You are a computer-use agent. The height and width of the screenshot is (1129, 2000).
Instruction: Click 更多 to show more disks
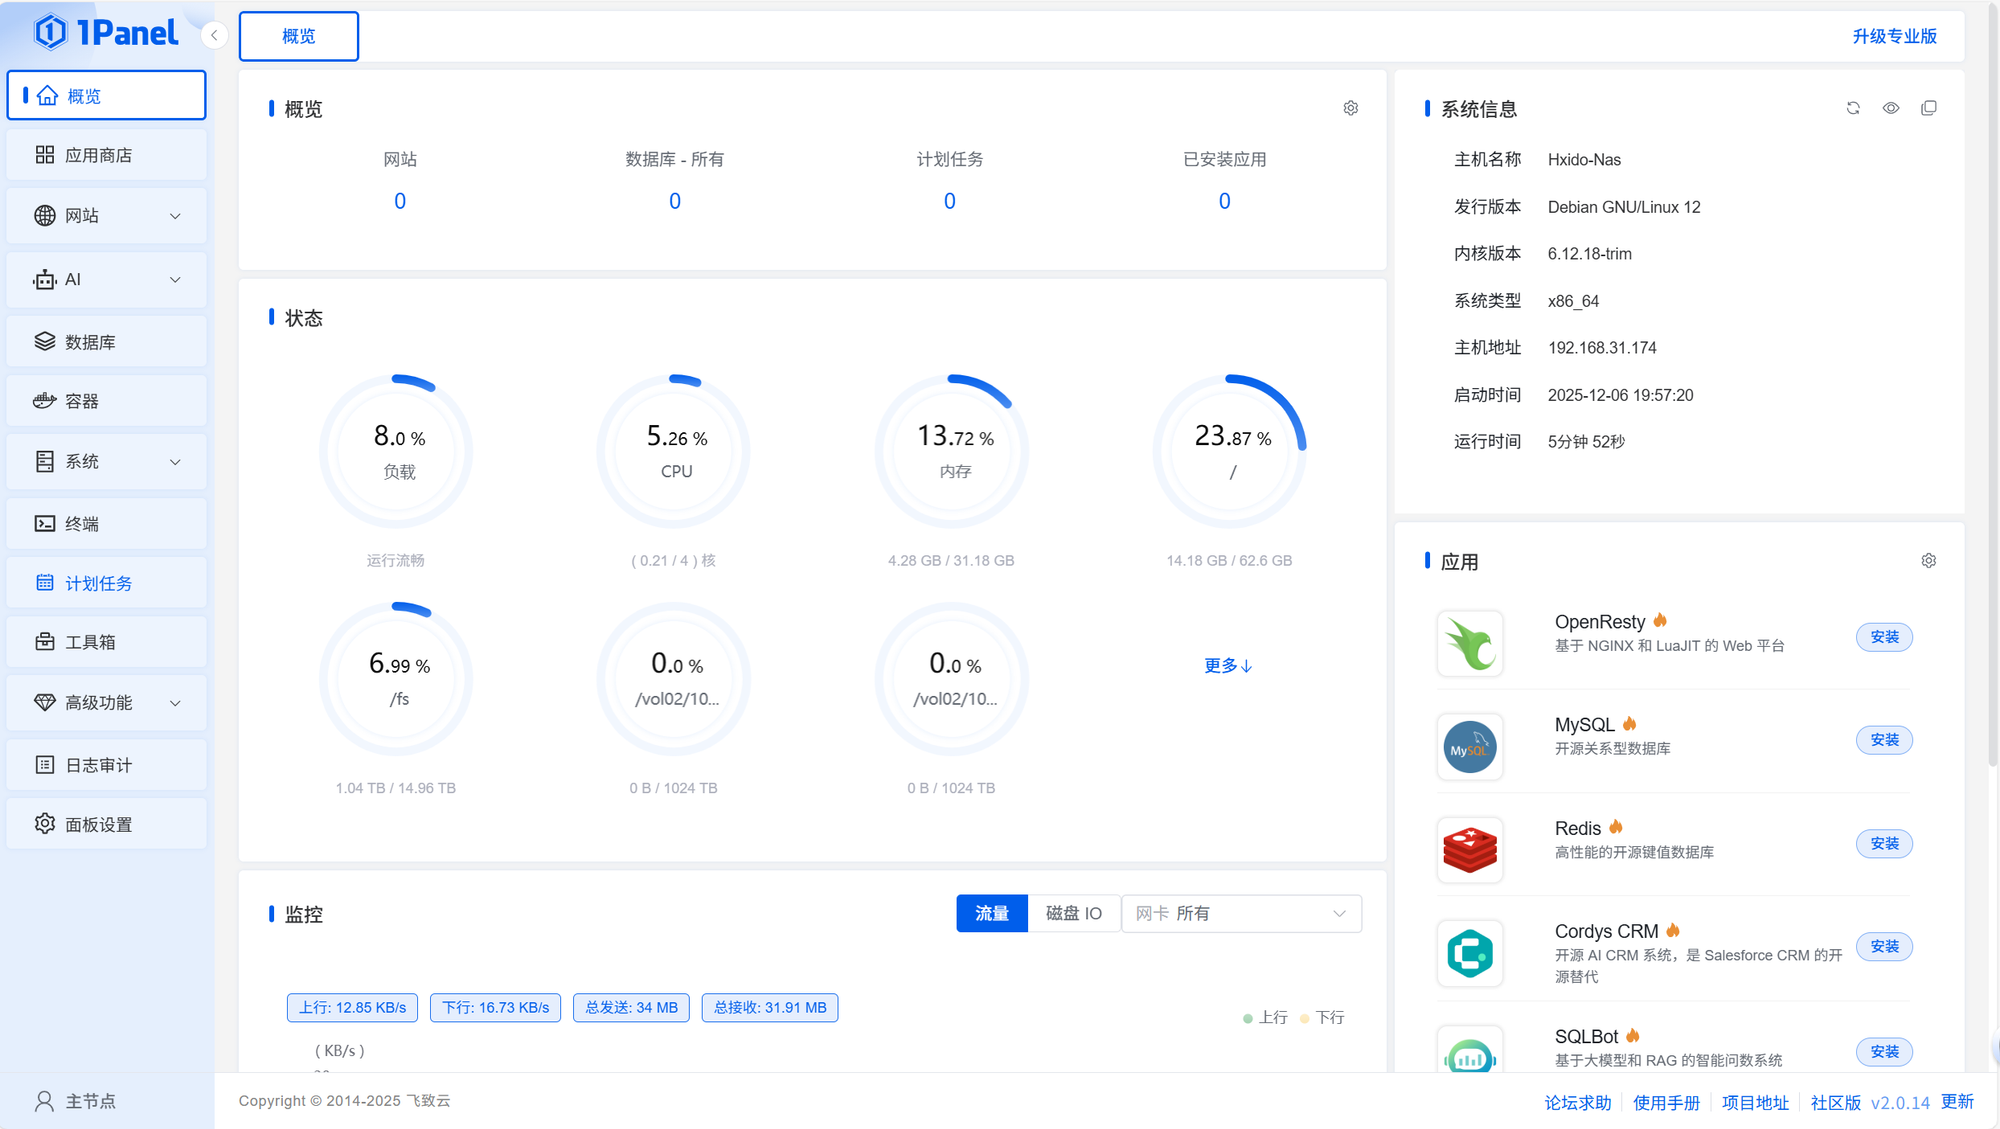point(1228,666)
